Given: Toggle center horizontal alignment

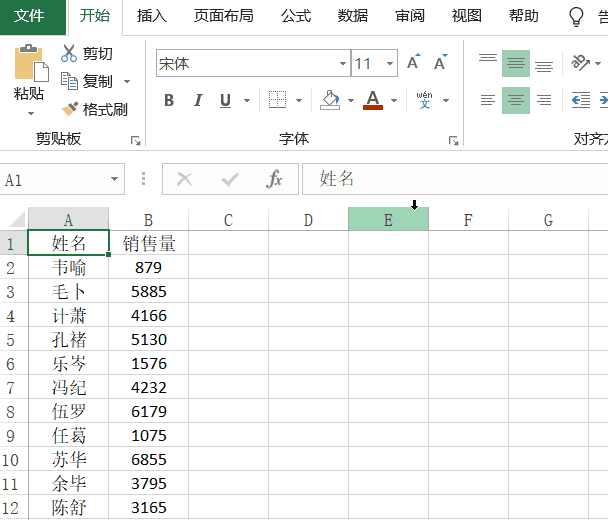Looking at the screenshot, I should click(x=516, y=100).
